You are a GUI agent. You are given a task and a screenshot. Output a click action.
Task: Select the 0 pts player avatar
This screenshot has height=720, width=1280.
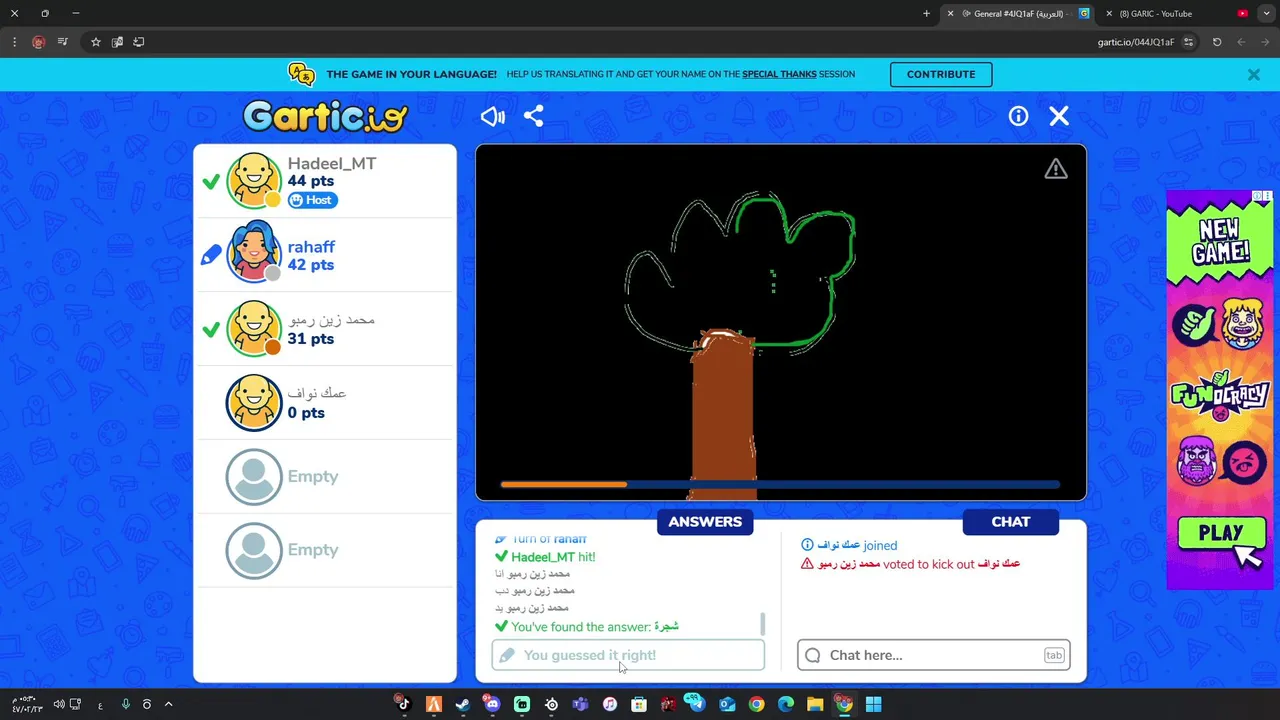(254, 402)
